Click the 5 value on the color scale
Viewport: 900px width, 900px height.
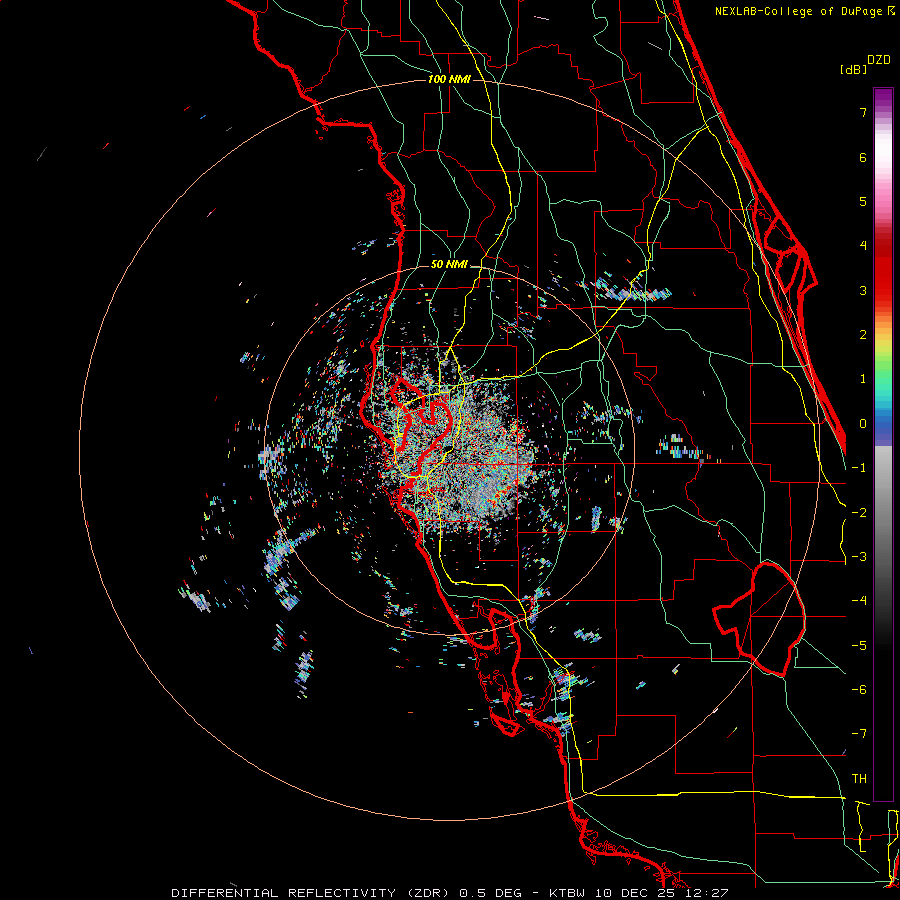[863, 201]
